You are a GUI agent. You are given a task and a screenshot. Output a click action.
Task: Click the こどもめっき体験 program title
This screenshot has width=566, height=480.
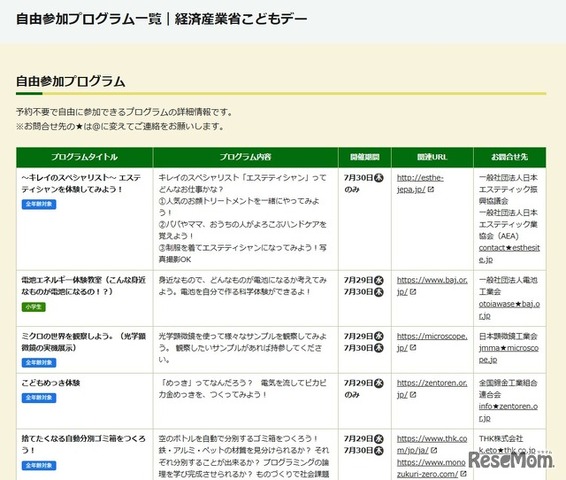point(51,383)
